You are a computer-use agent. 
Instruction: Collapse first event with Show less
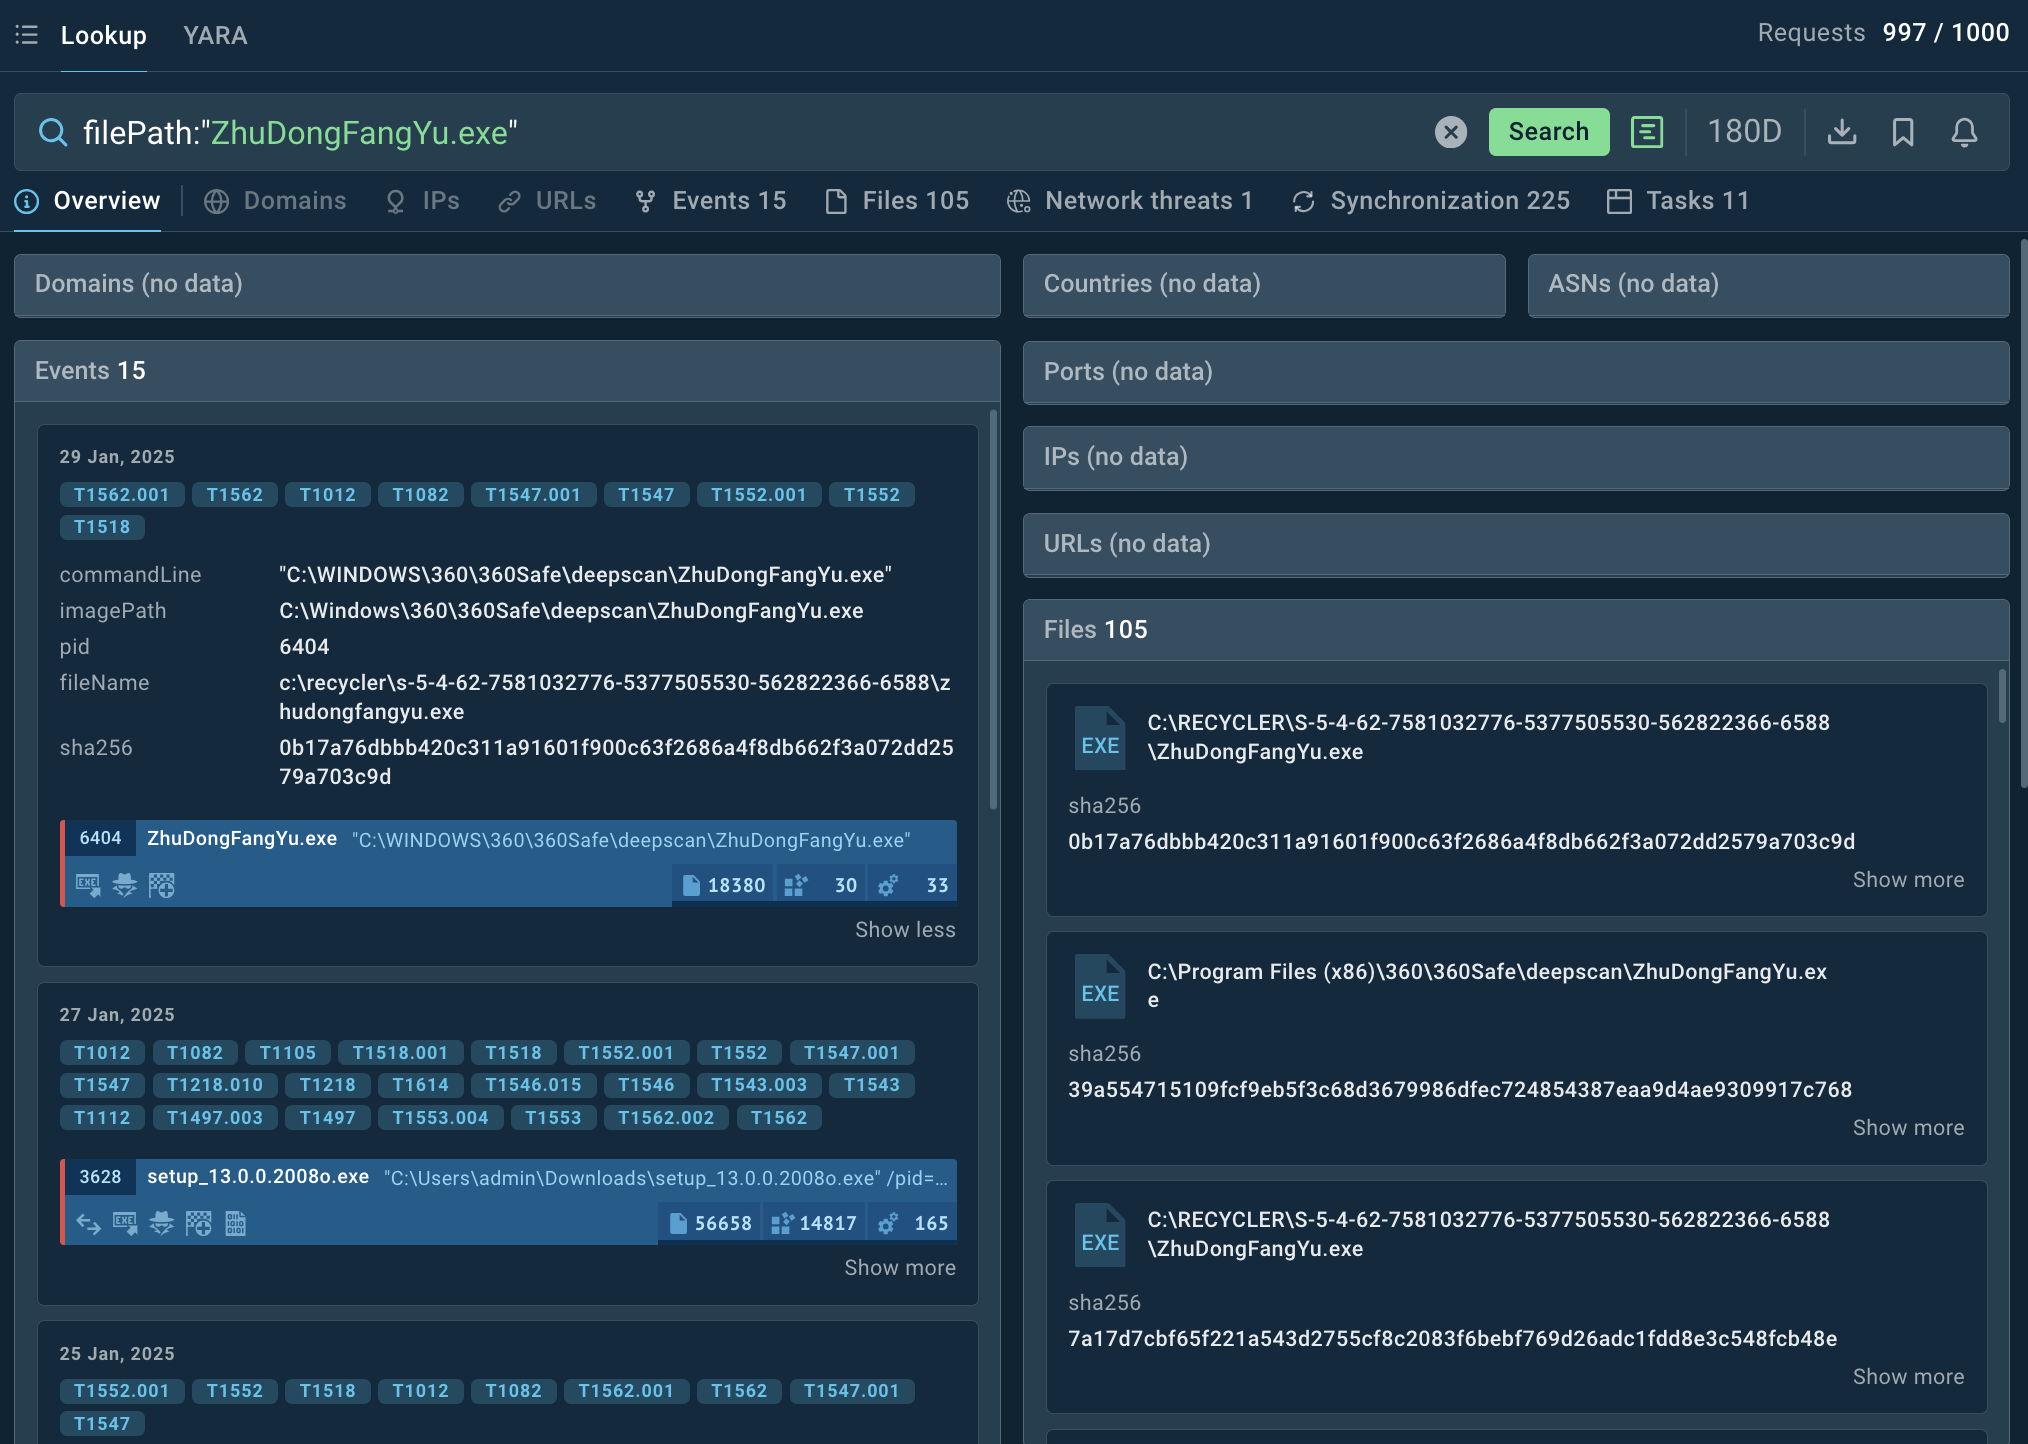[904, 930]
